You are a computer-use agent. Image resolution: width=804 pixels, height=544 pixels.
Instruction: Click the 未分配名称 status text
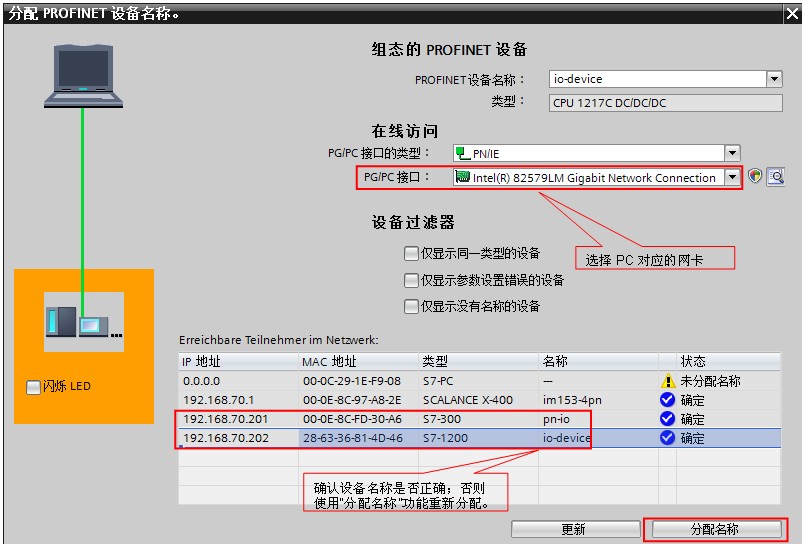tap(710, 381)
